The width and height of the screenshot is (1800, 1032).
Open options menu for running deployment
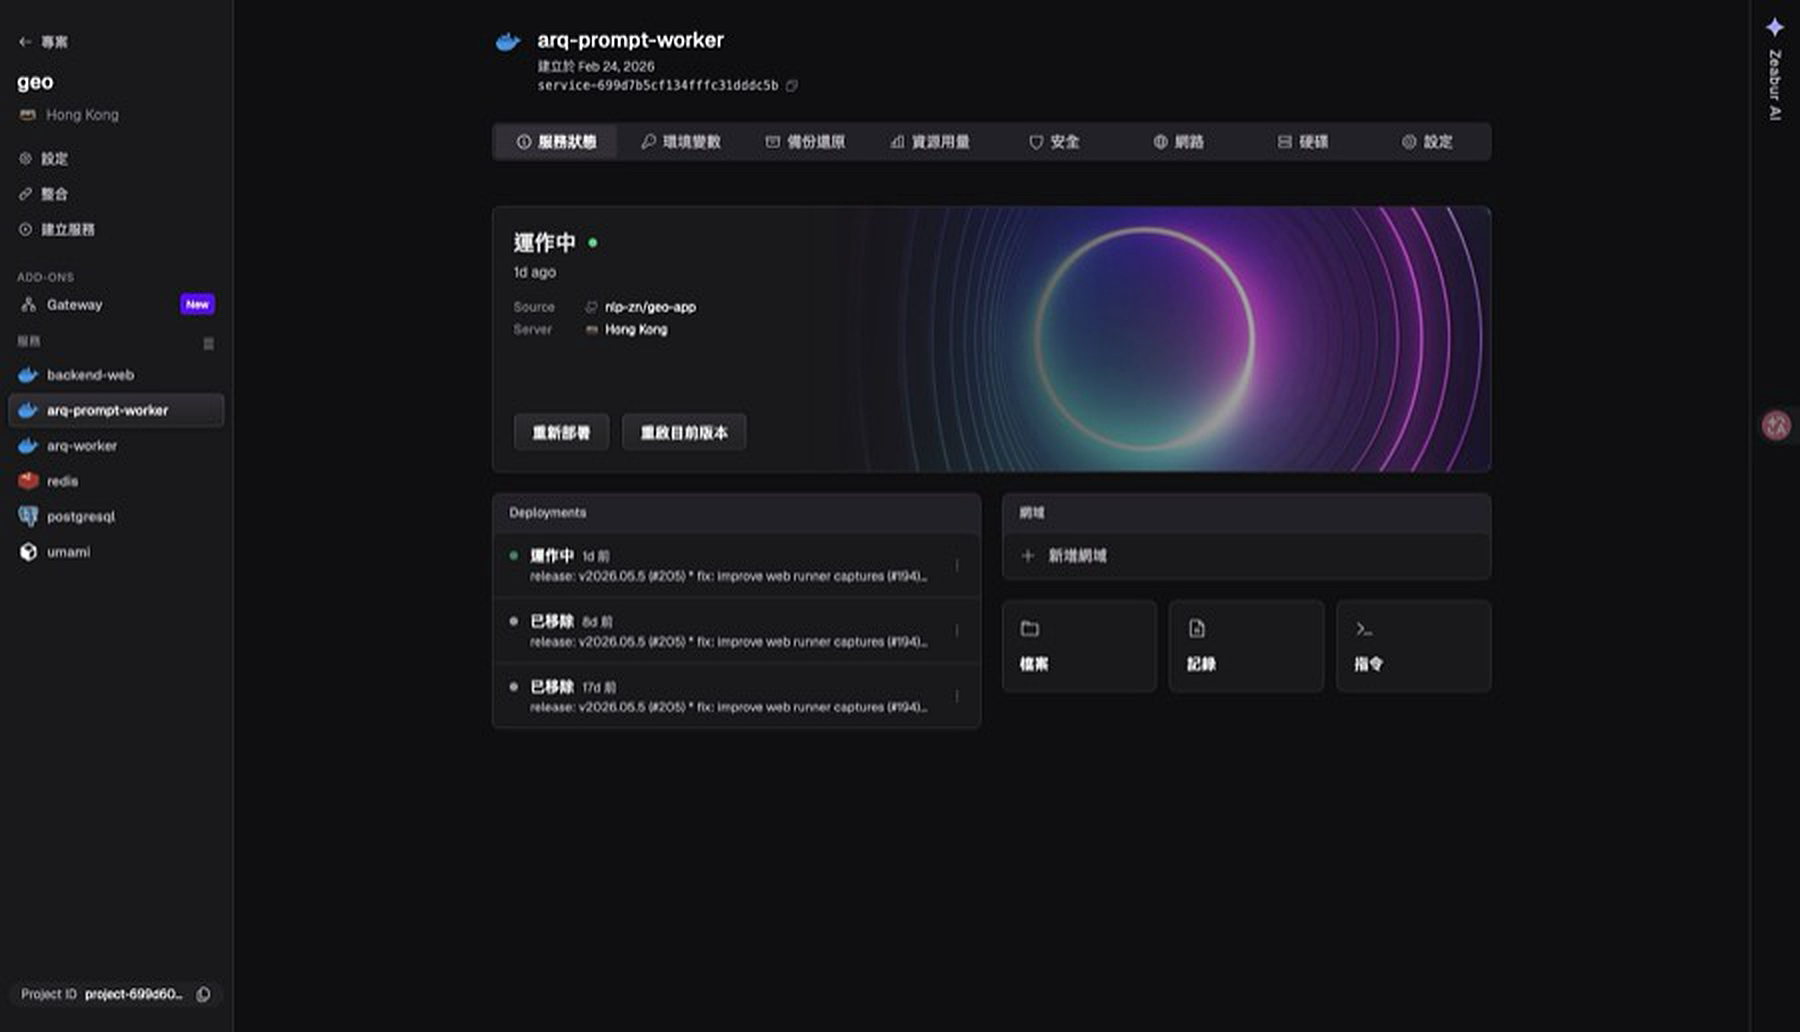point(957,565)
